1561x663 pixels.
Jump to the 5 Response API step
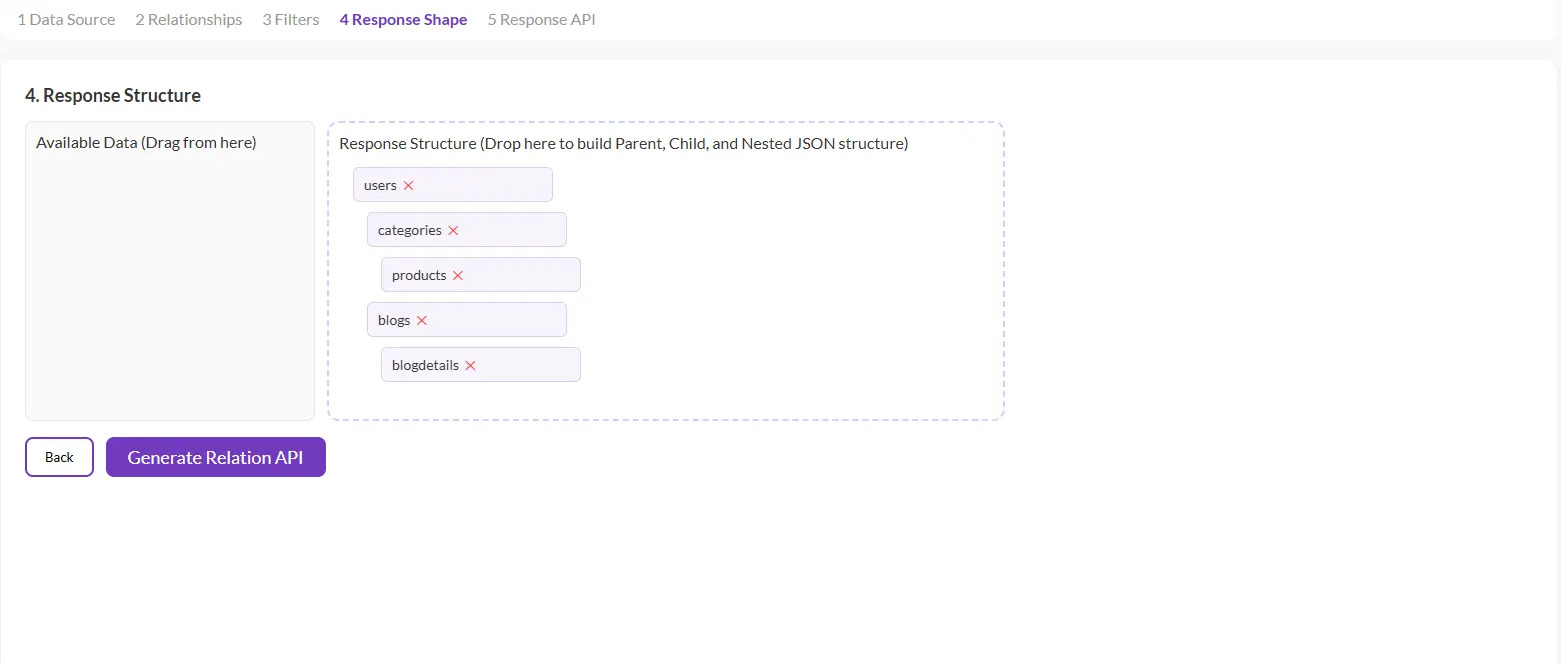541,20
